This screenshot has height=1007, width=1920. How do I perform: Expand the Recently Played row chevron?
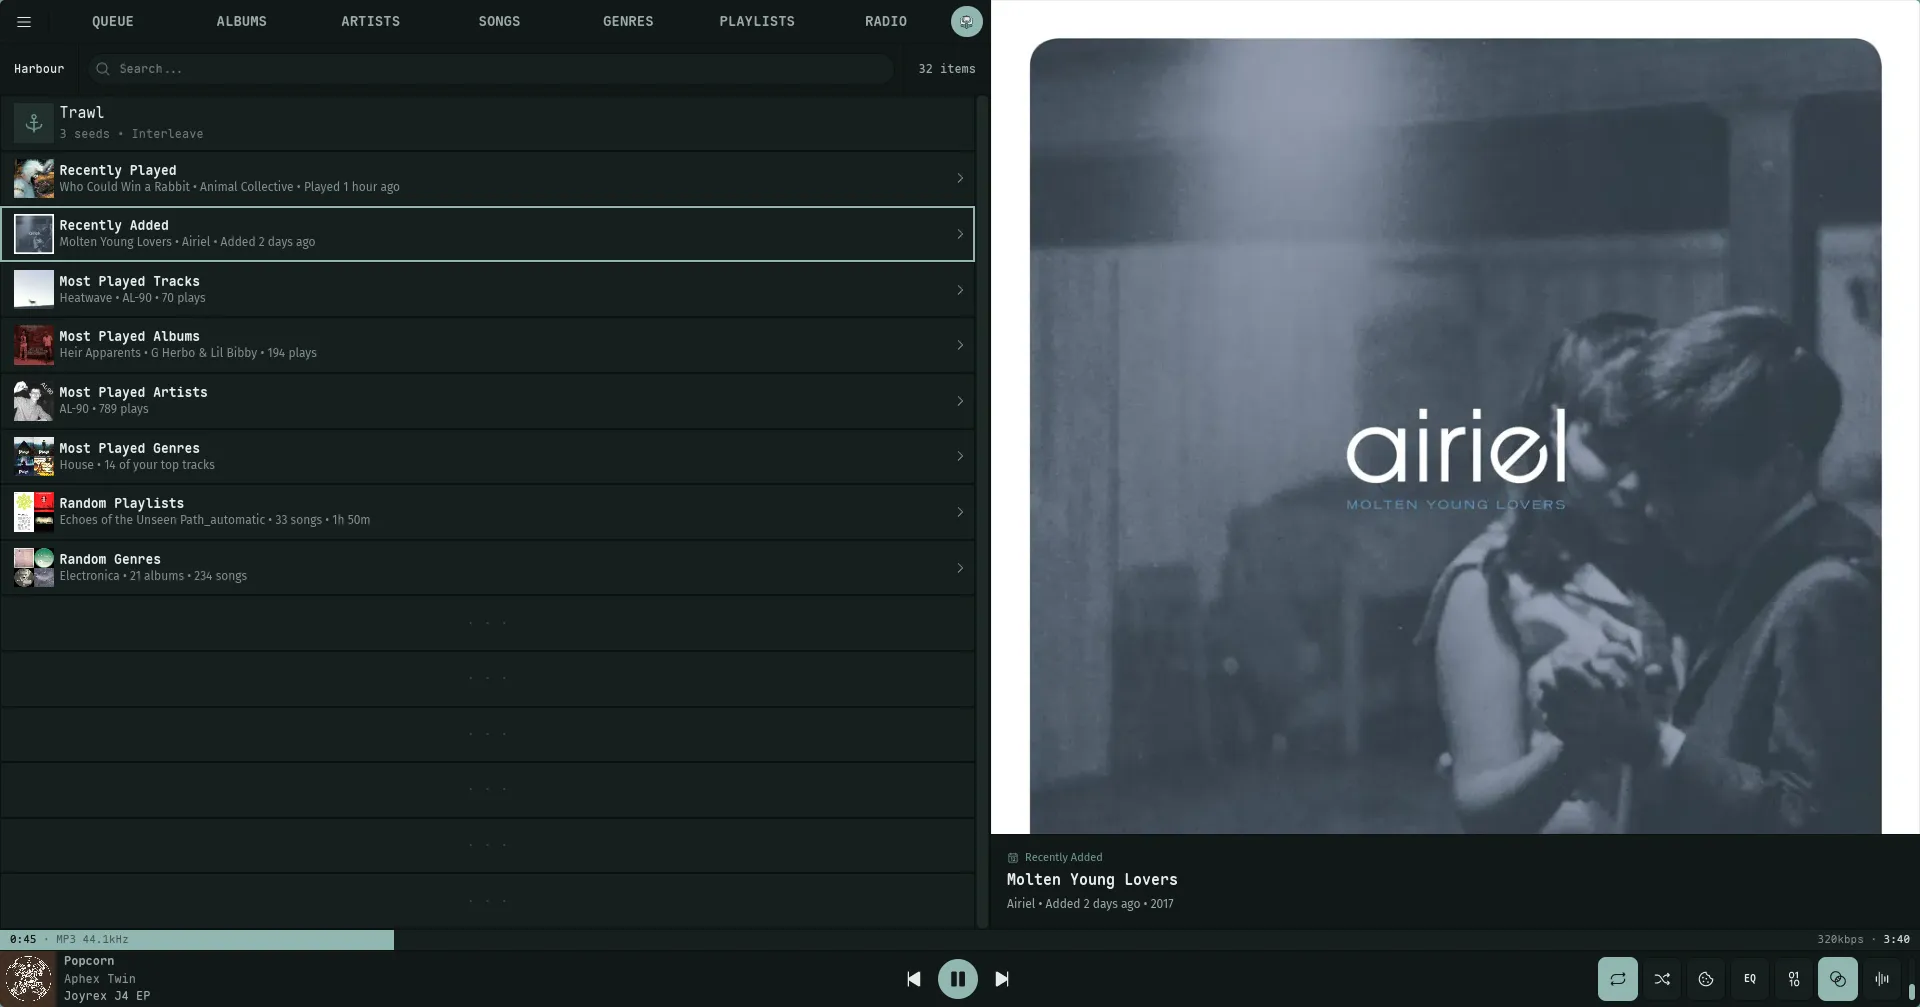(960, 178)
